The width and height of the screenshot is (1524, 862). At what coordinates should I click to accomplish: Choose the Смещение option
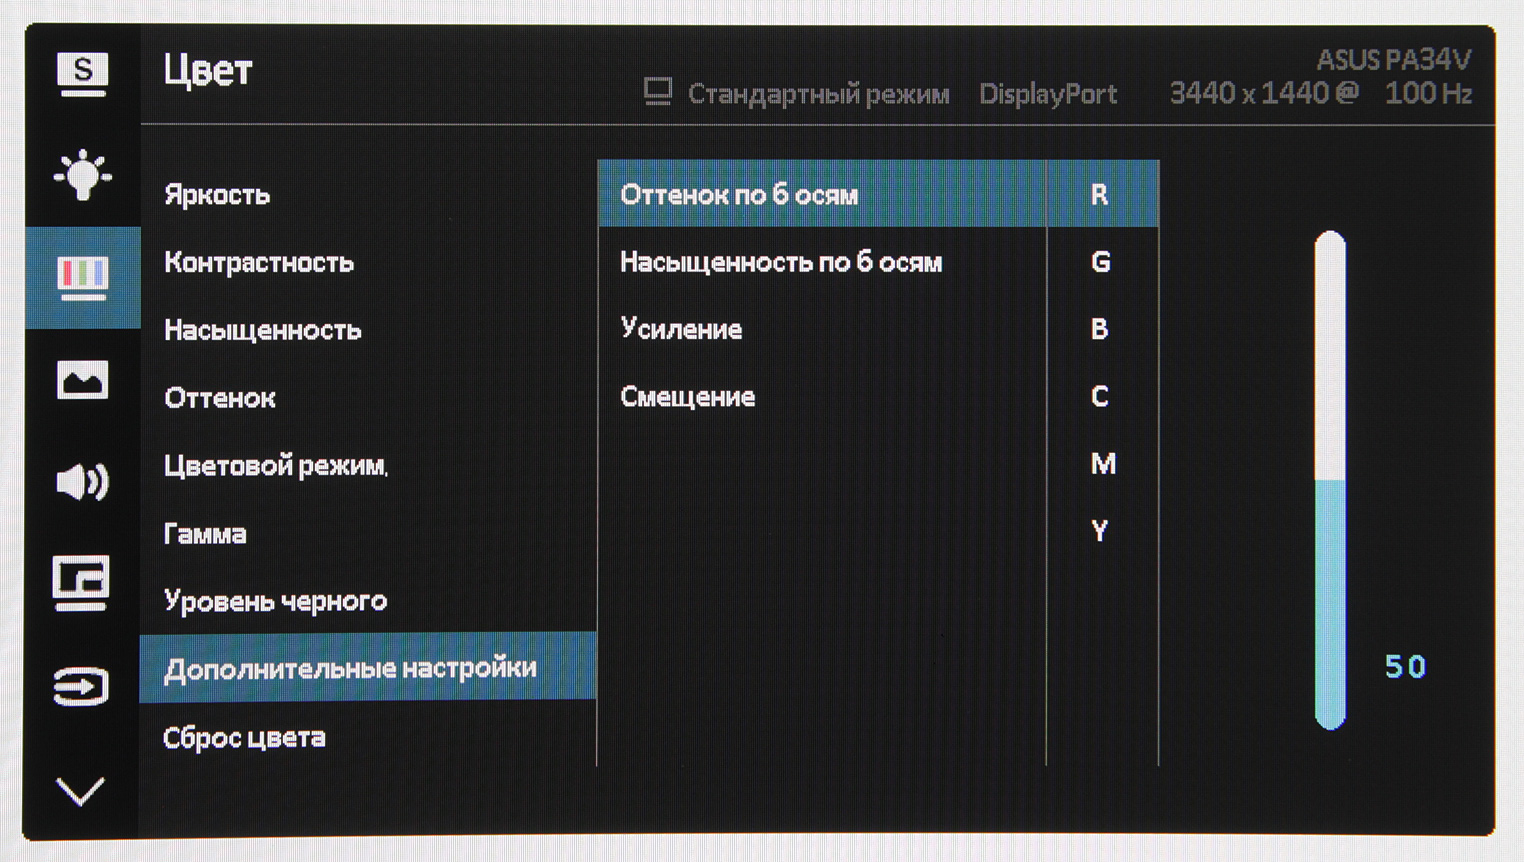tap(687, 397)
